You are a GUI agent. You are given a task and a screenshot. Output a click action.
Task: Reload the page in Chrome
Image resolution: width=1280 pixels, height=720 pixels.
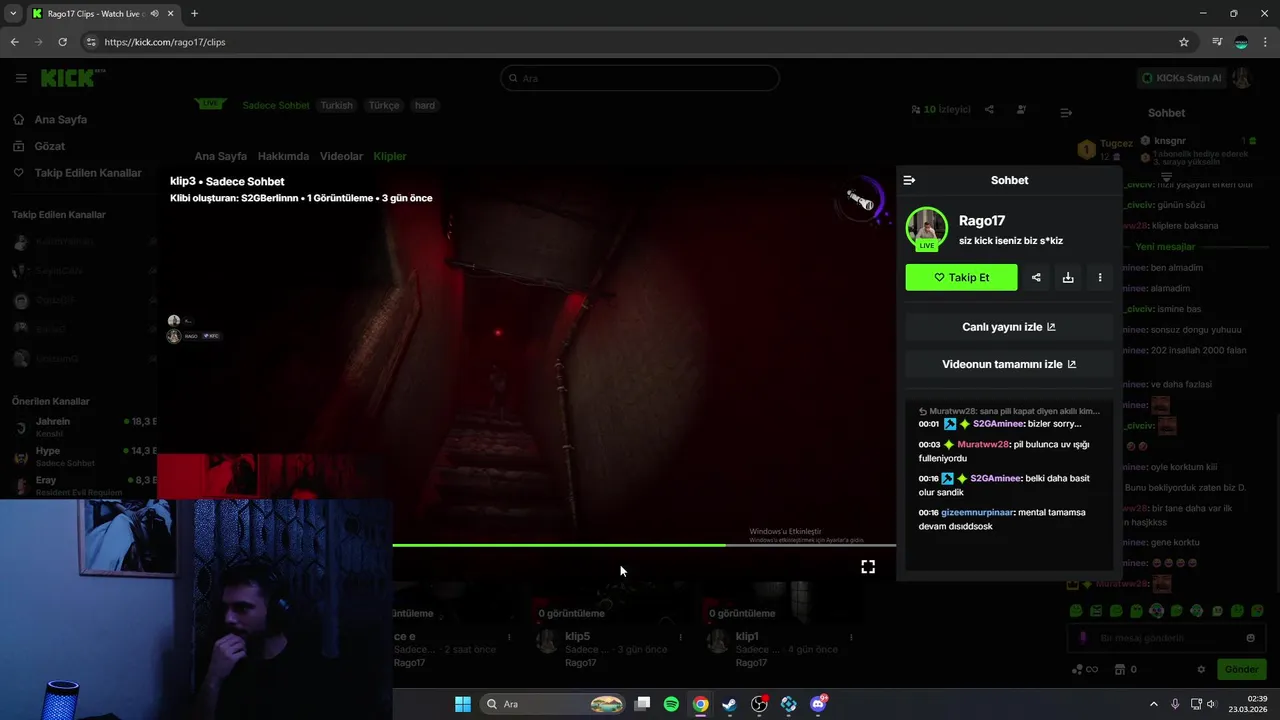pyautogui.click(x=62, y=42)
